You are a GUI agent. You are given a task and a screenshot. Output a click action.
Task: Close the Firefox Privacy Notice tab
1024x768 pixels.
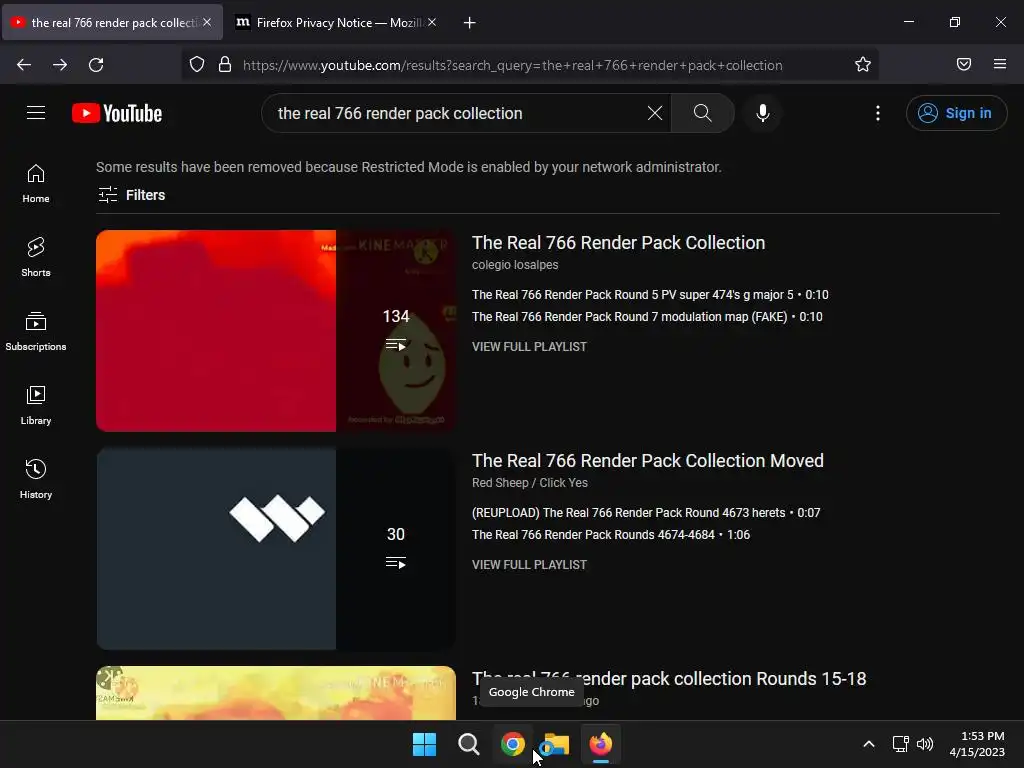(x=432, y=22)
